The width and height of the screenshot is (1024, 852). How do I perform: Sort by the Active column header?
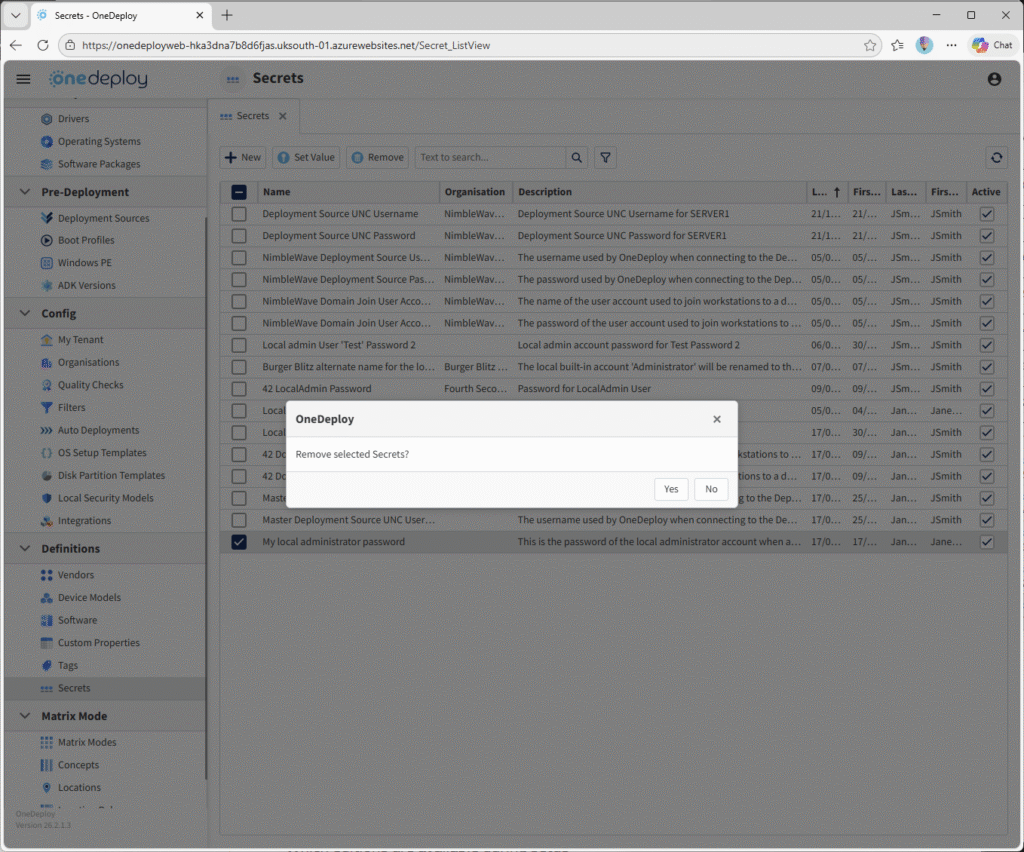pos(985,192)
